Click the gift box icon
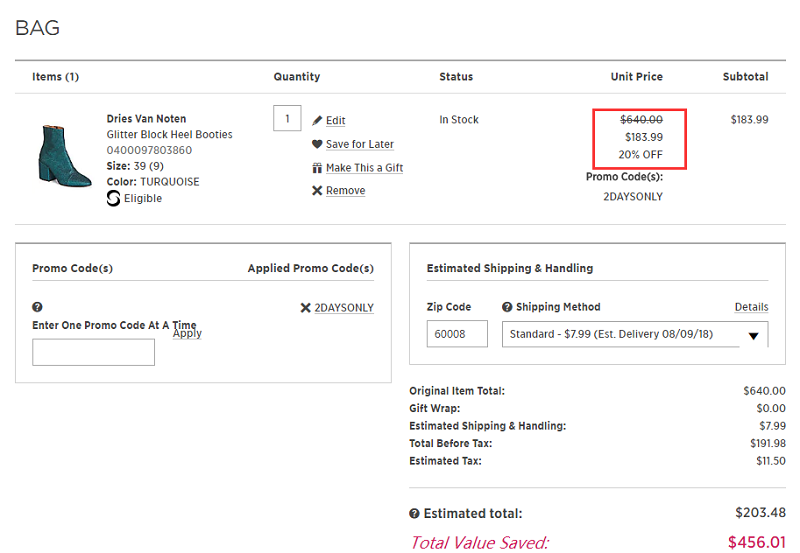This screenshot has width=800, height=553. (317, 168)
